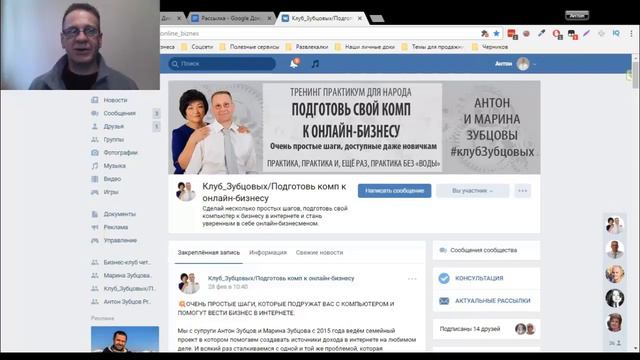
Task: Click the IQ browser extension icon
Action: [x=616, y=33]
